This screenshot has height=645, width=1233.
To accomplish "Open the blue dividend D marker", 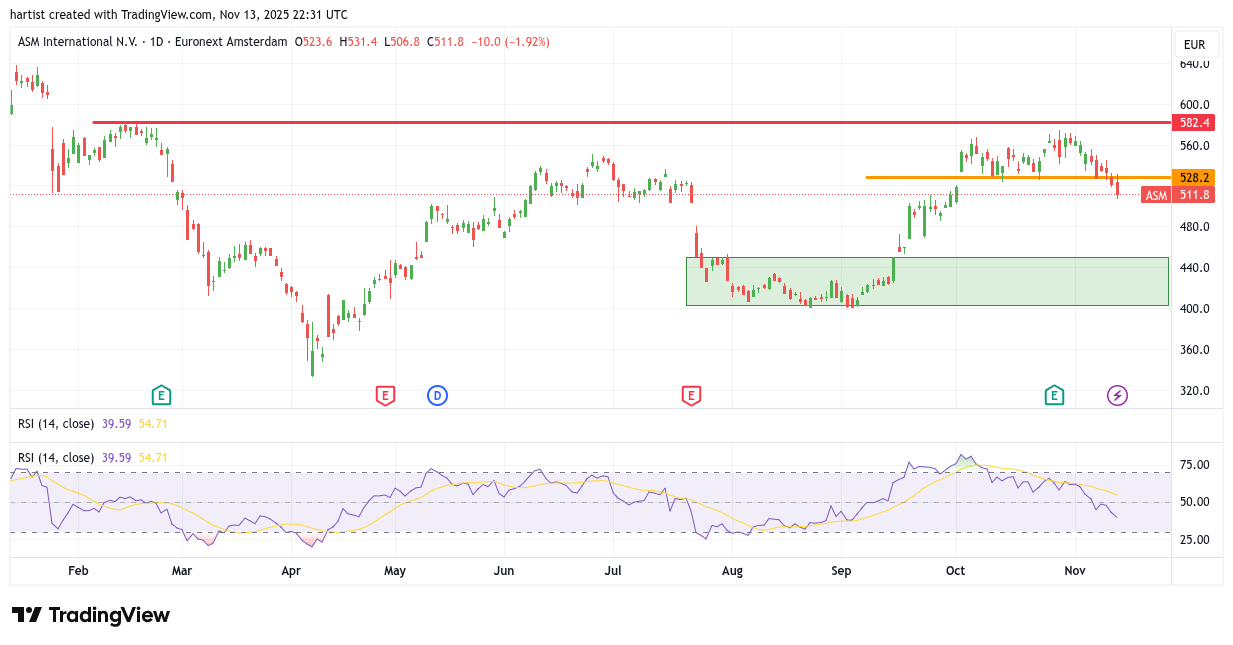I will (437, 395).
